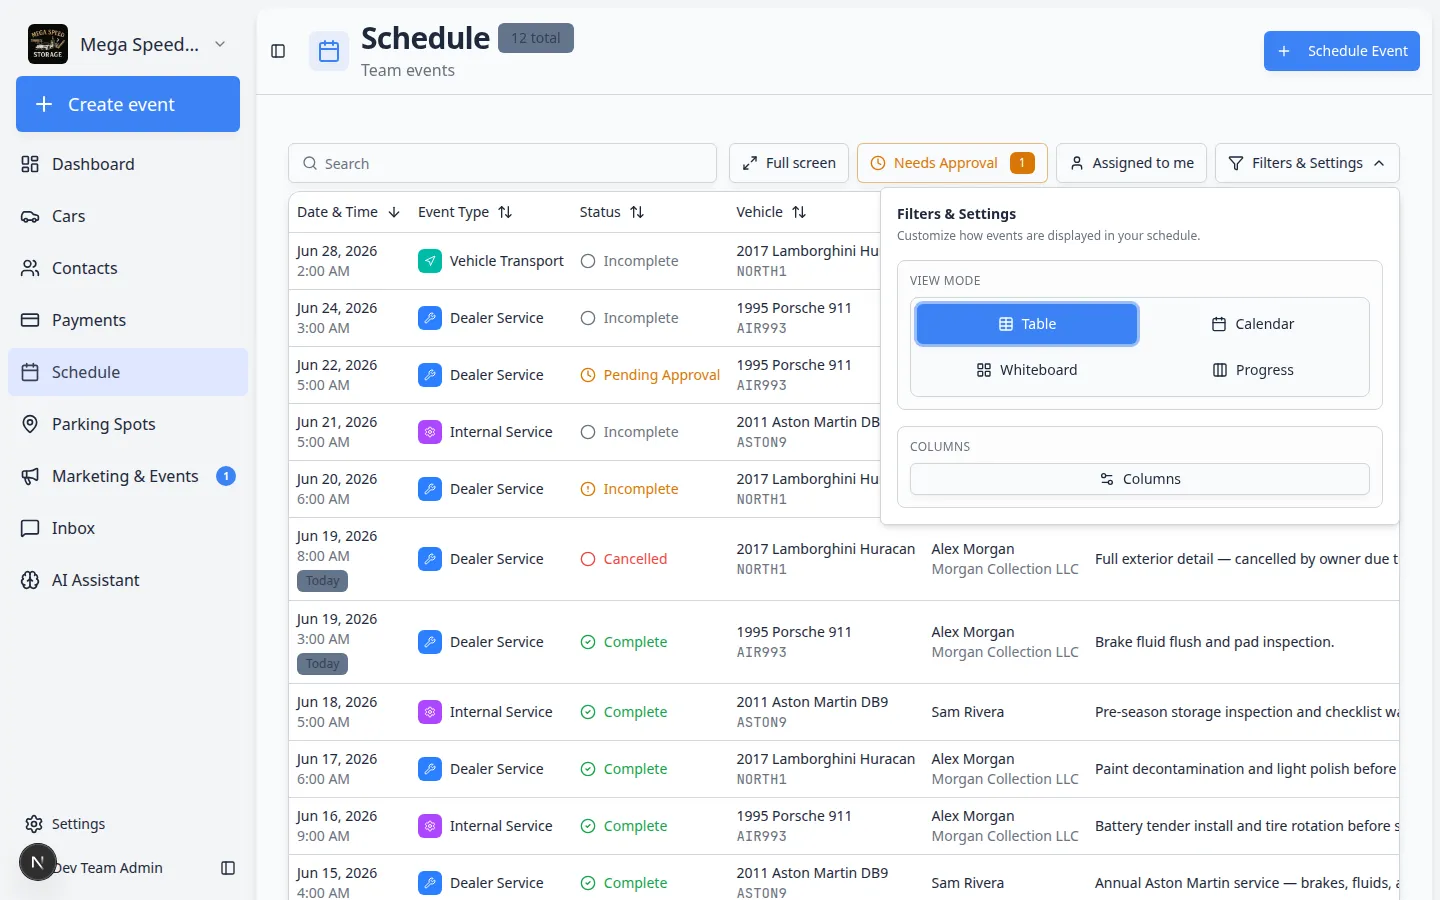Collapse sidebar using the header panel icon

coord(278,51)
